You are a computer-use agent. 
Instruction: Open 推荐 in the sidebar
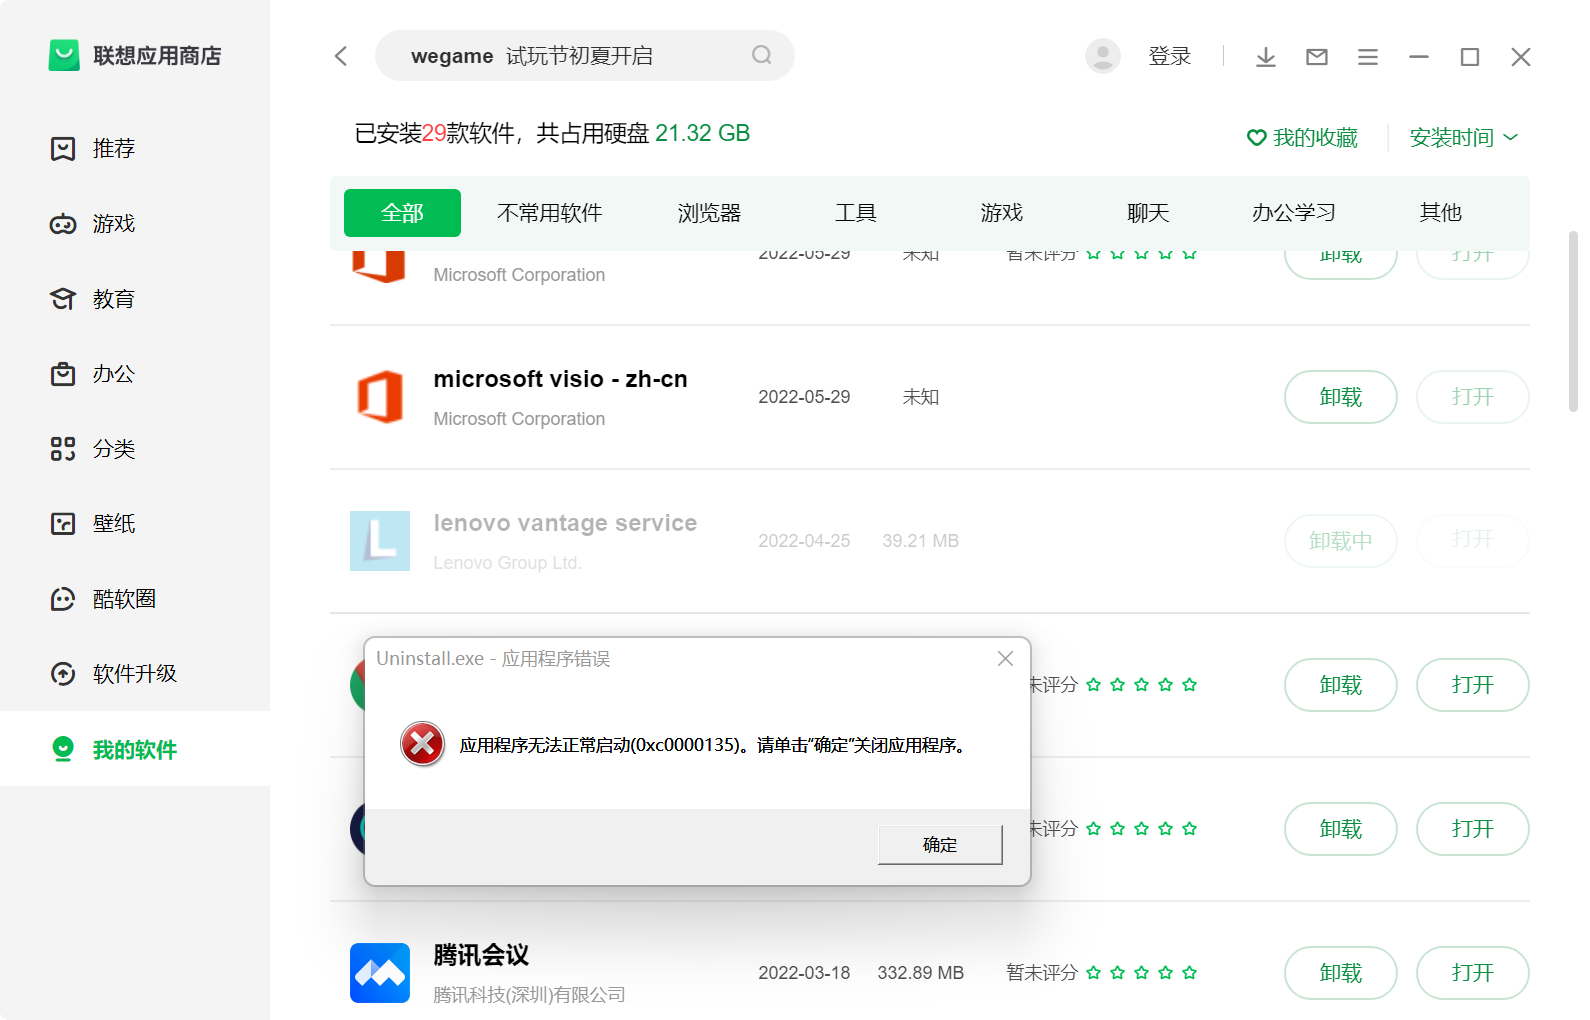[135, 149]
